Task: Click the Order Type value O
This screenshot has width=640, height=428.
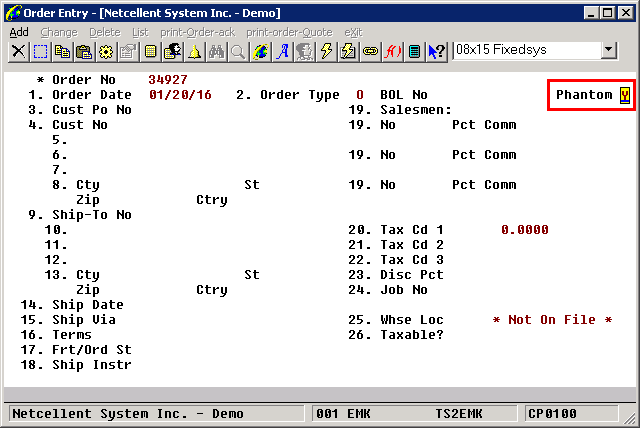Action: click(360, 95)
